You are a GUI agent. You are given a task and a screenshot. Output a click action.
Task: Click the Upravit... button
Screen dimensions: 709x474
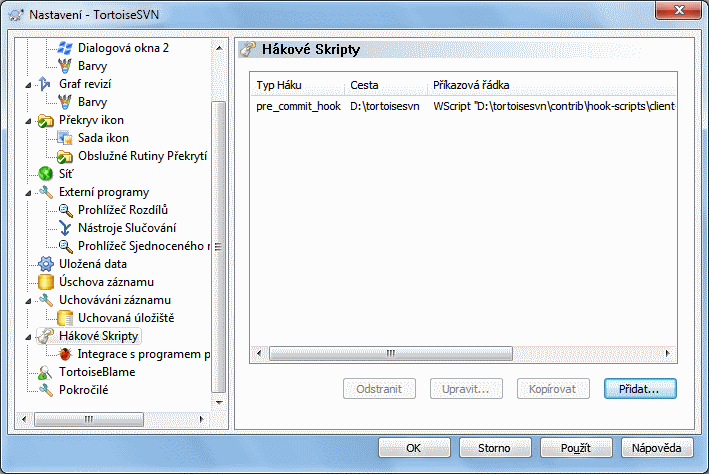pyautogui.click(x=466, y=389)
